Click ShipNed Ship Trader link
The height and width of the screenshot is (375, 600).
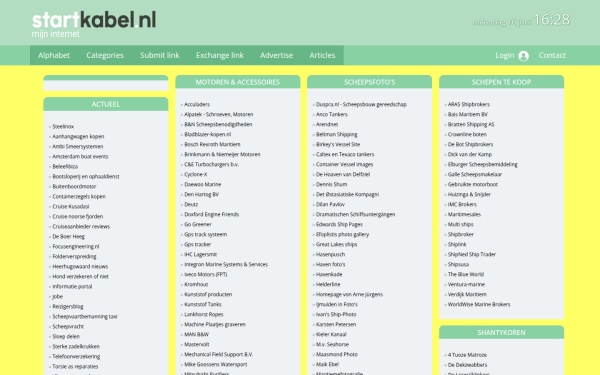472,254
